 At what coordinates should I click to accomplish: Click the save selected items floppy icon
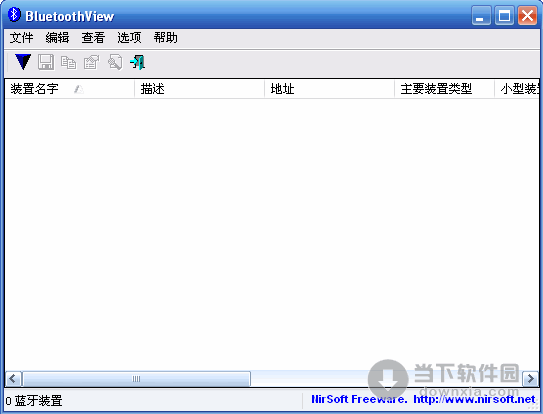[46, 62]
